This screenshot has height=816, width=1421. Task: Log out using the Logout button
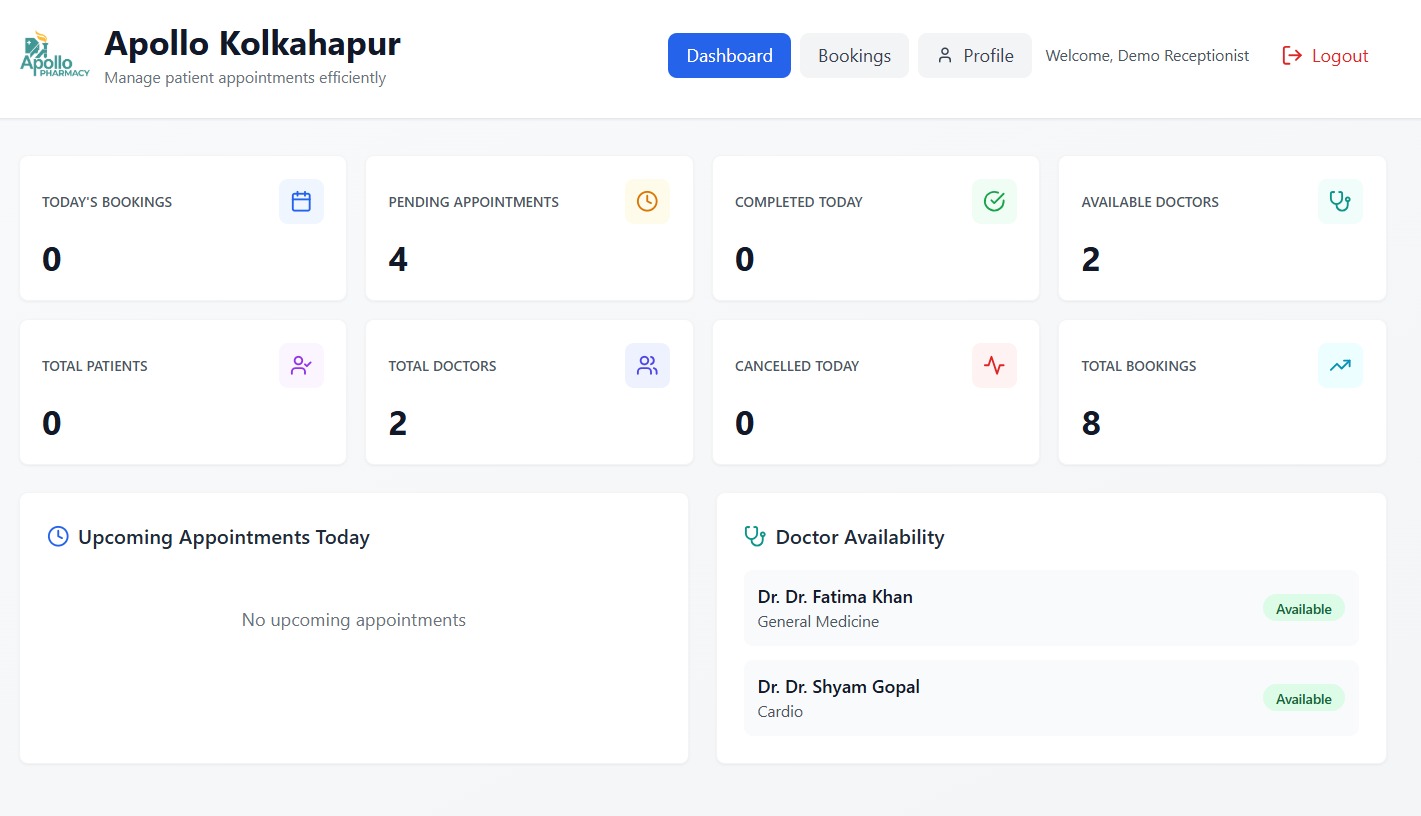1325,56
